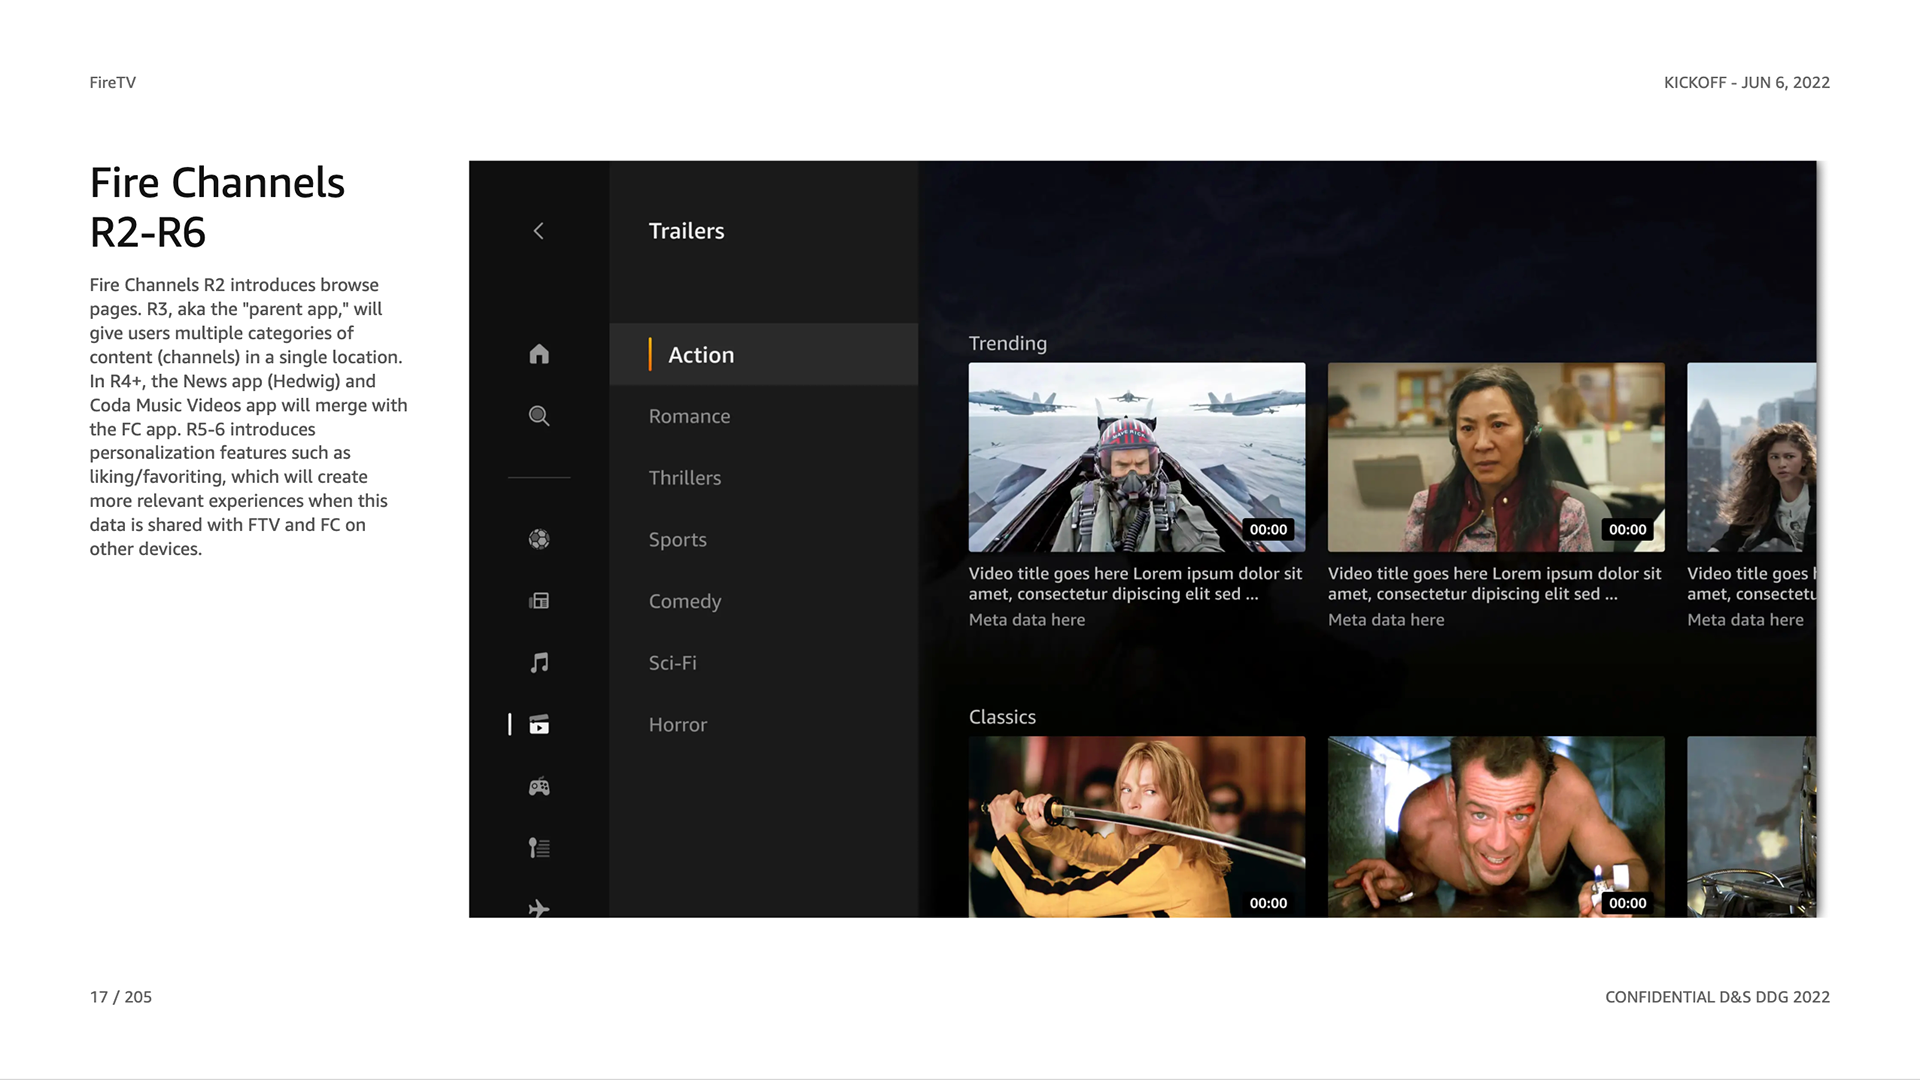Select the News newspaper channel icon
The image size is (1920, 1080).
539,601
